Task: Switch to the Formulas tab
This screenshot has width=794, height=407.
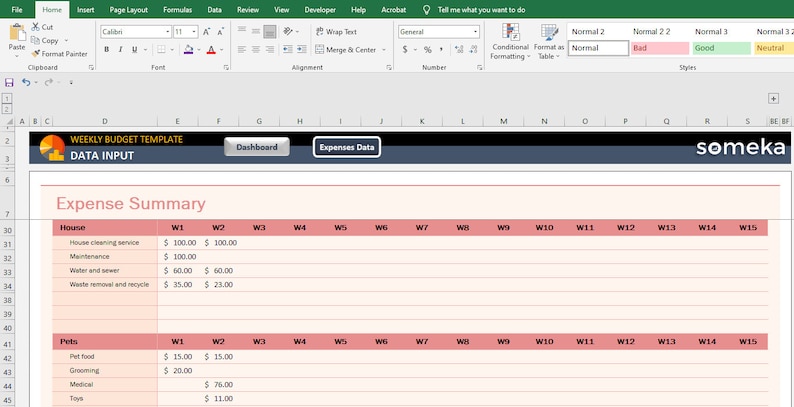Action: click(177, 10)
